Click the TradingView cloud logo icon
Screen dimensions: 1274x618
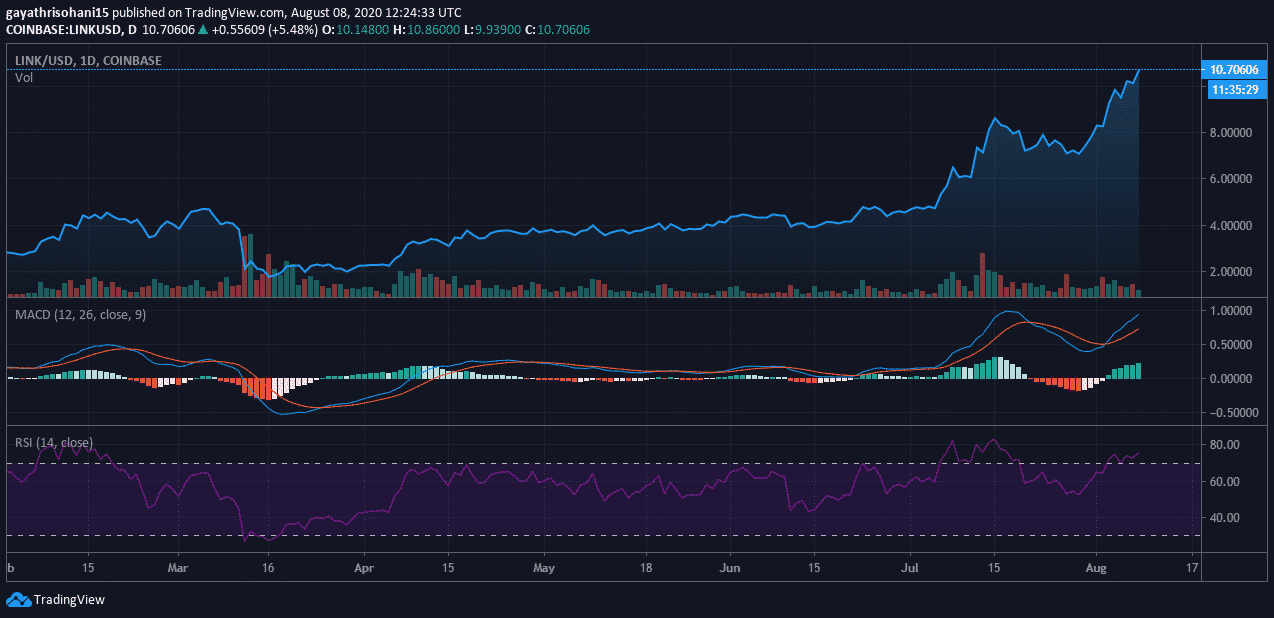tap(18, 600)
